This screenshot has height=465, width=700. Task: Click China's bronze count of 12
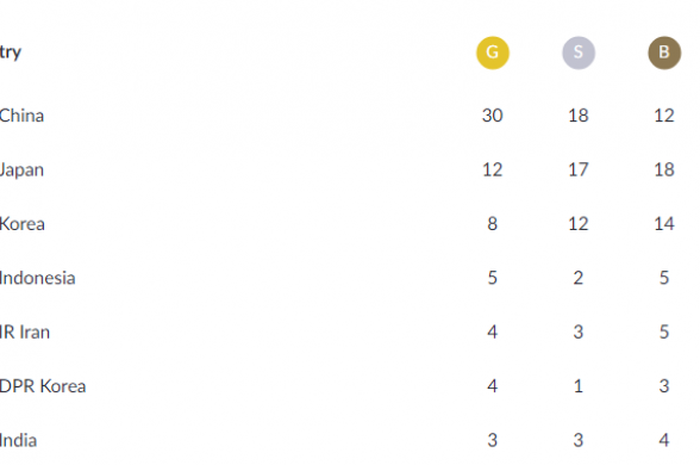(x=664, y=116)
